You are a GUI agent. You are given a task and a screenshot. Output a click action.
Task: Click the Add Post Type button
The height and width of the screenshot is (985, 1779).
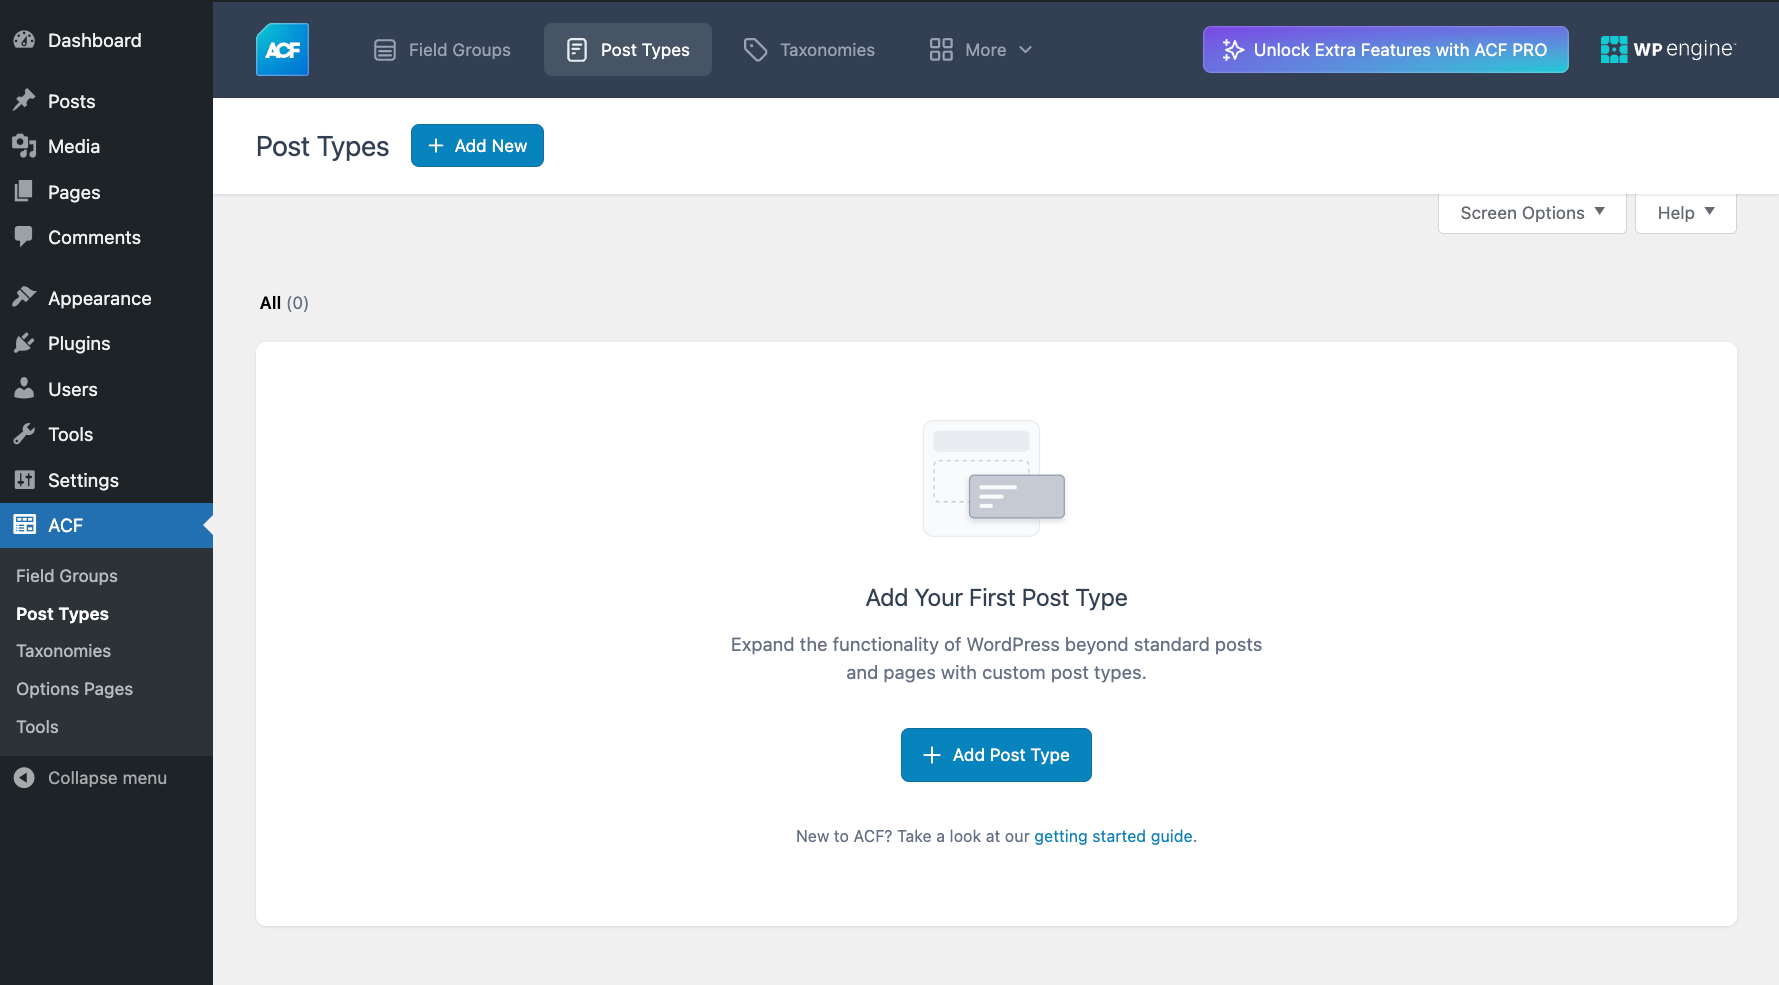(x=996, y=754)
